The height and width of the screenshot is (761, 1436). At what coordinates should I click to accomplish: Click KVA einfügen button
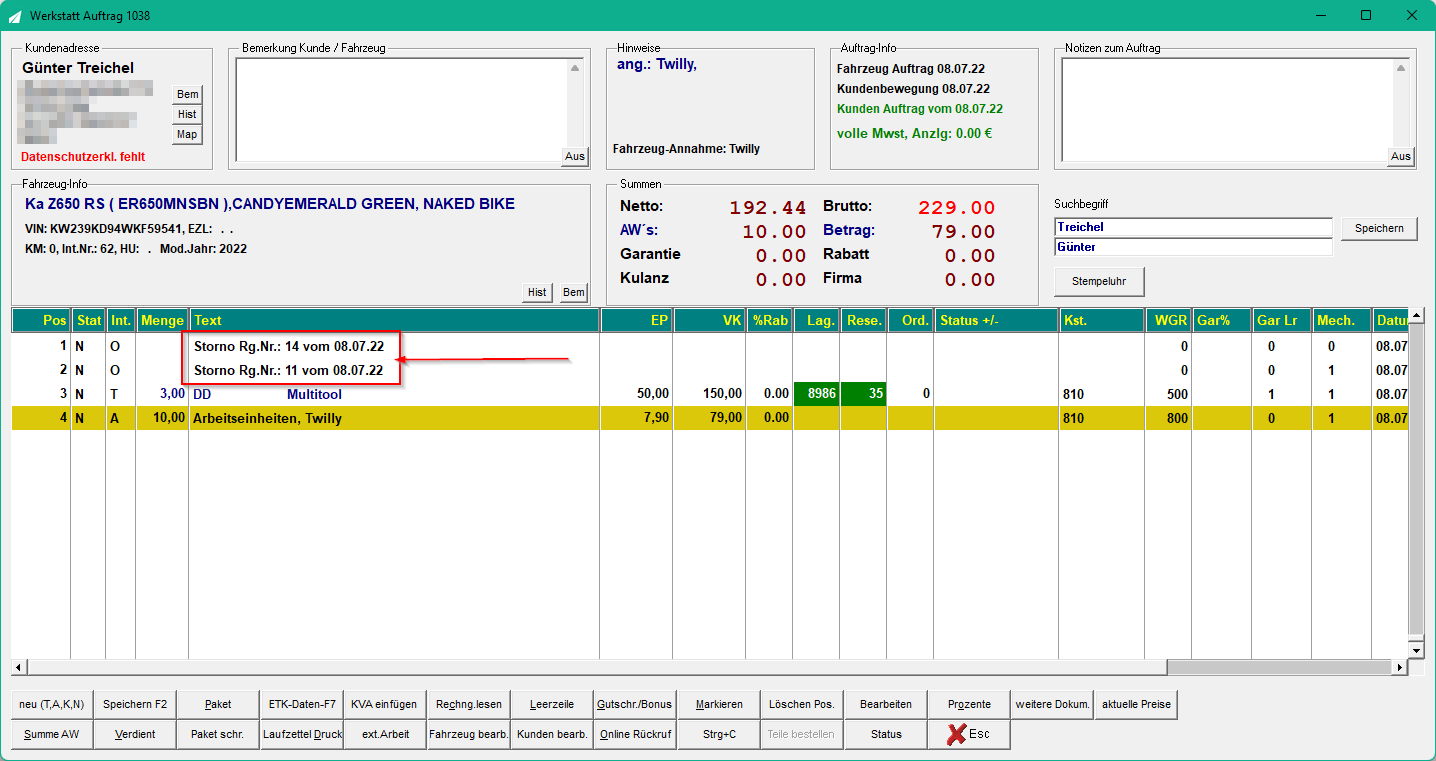tap(385, 704)
